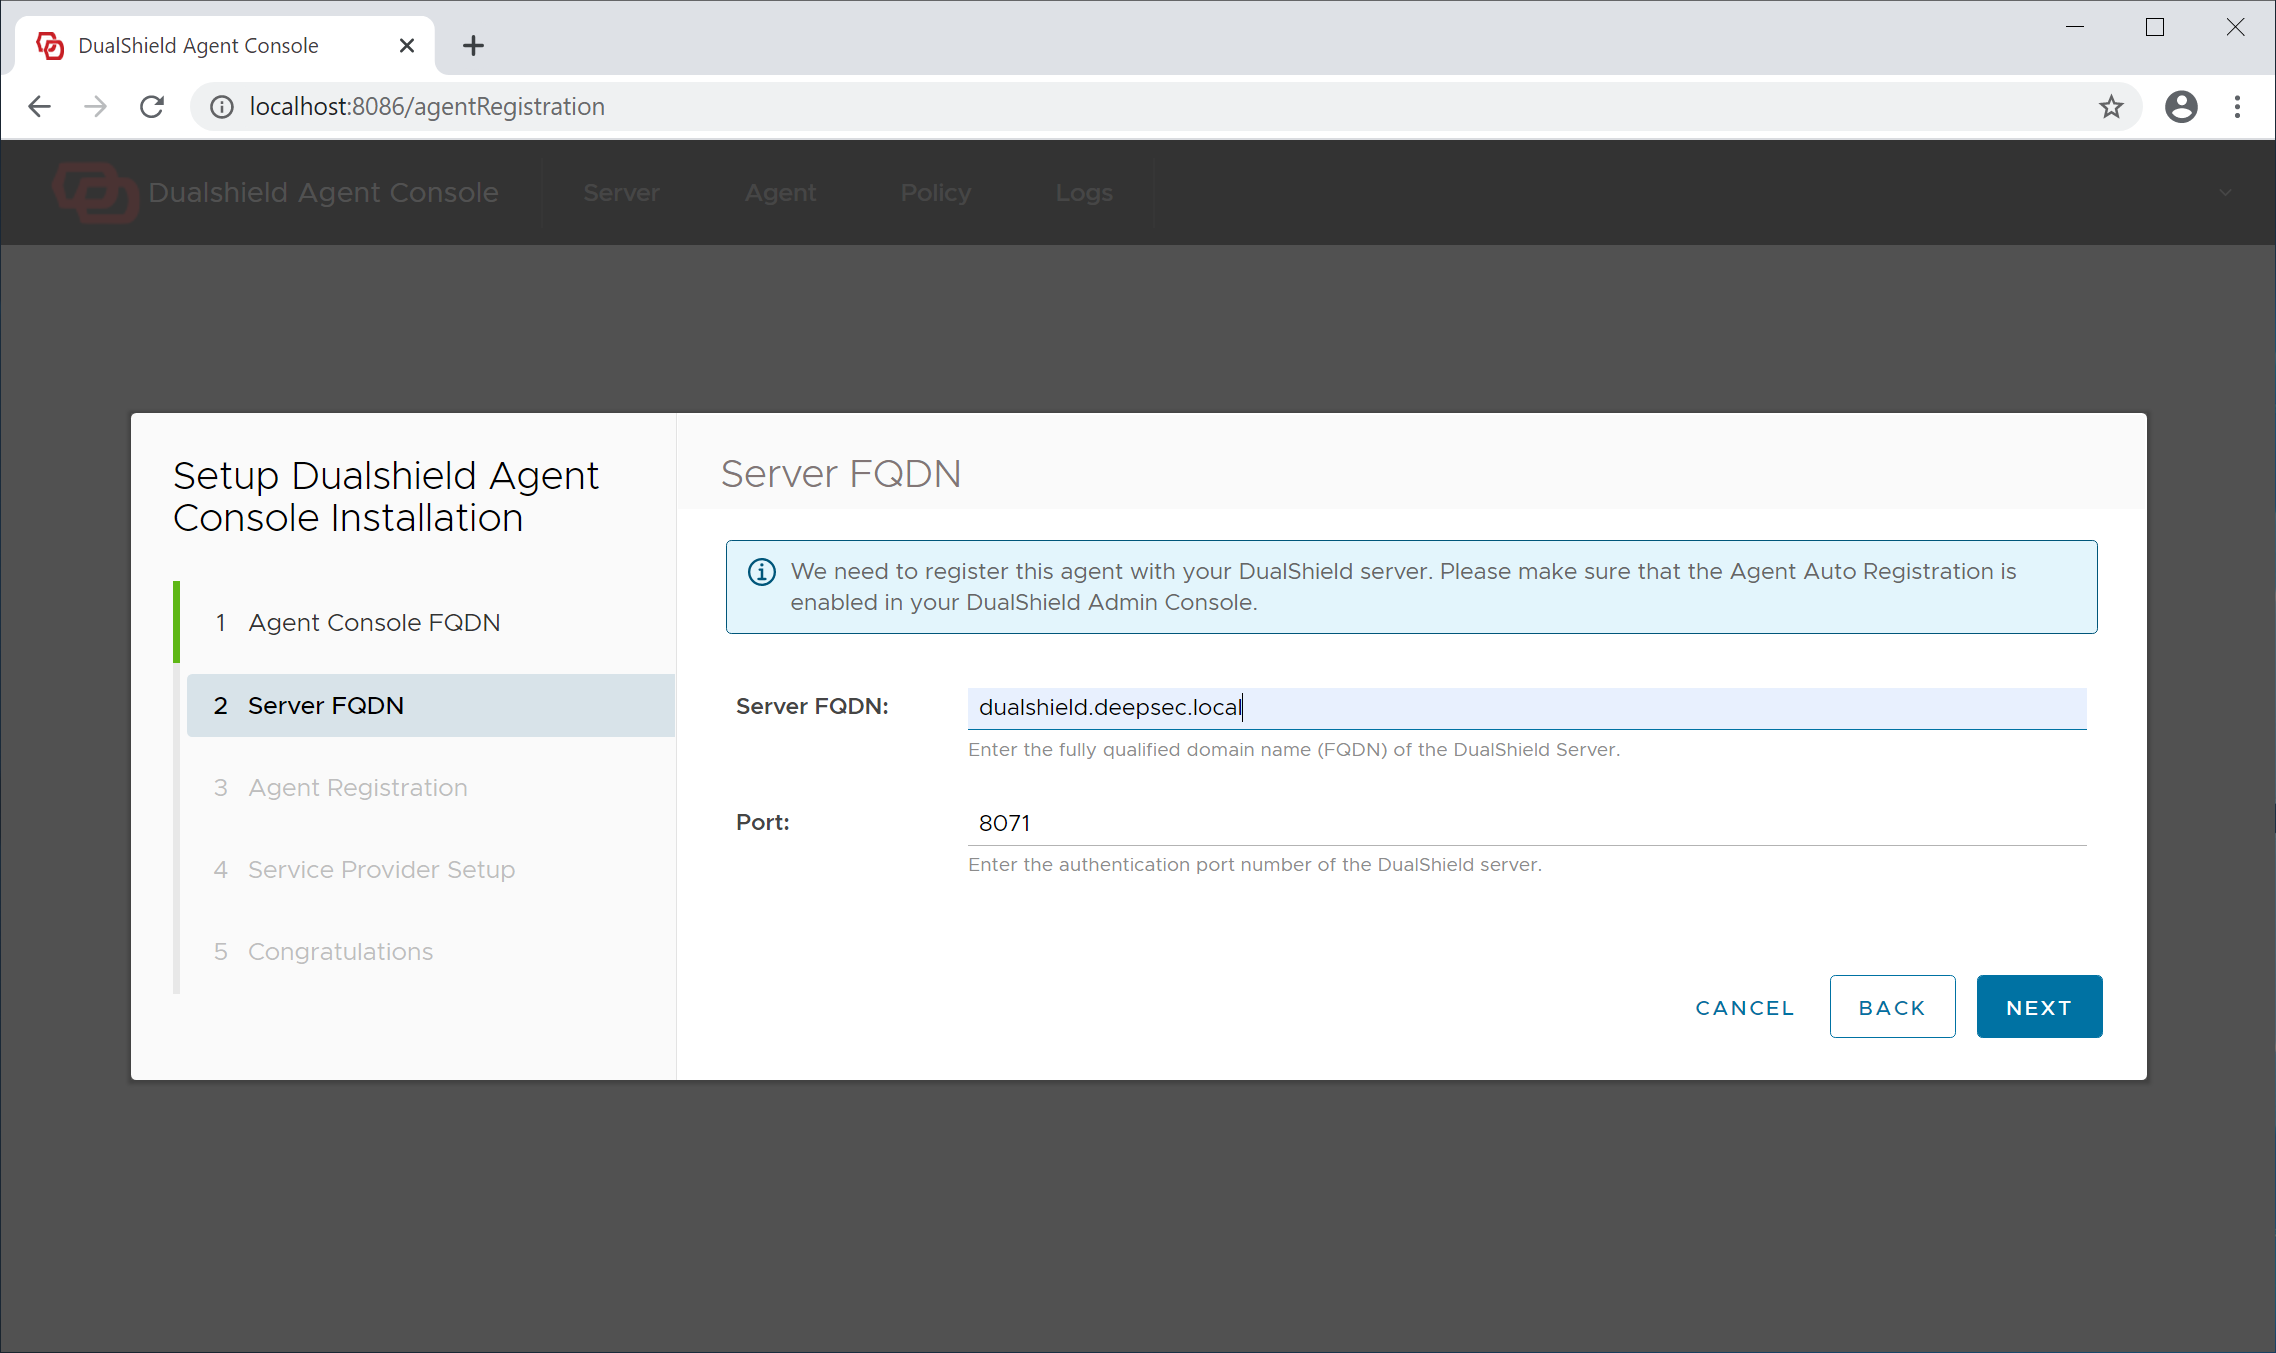Click the browser back arrow icon
The width and height of the screenshot is (2276, 1353).
click(40, 107)
